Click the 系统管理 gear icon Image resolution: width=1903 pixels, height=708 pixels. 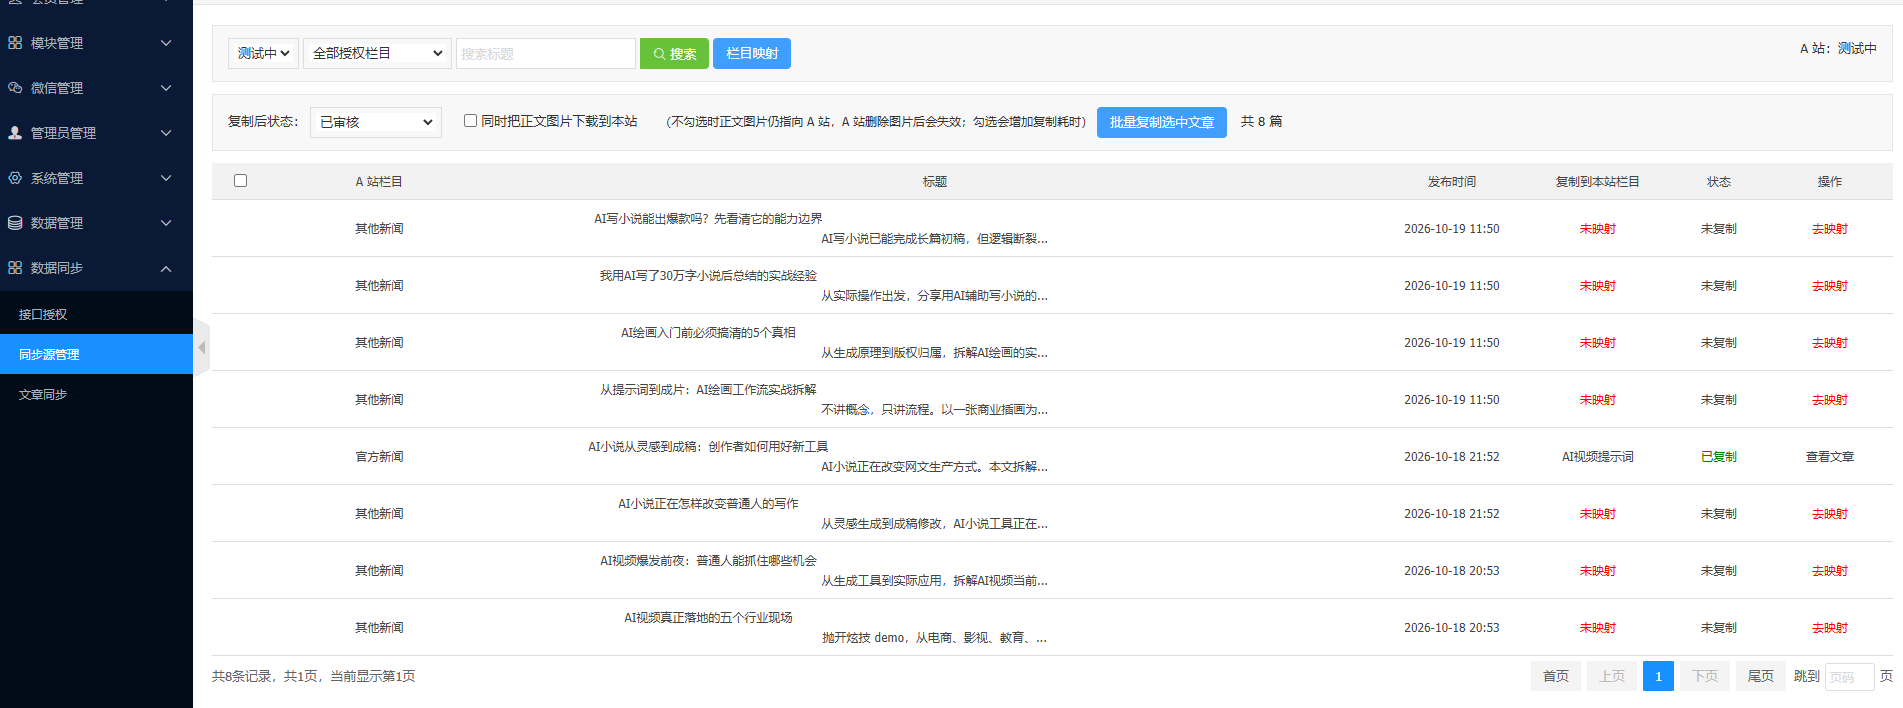pos(15,178)
